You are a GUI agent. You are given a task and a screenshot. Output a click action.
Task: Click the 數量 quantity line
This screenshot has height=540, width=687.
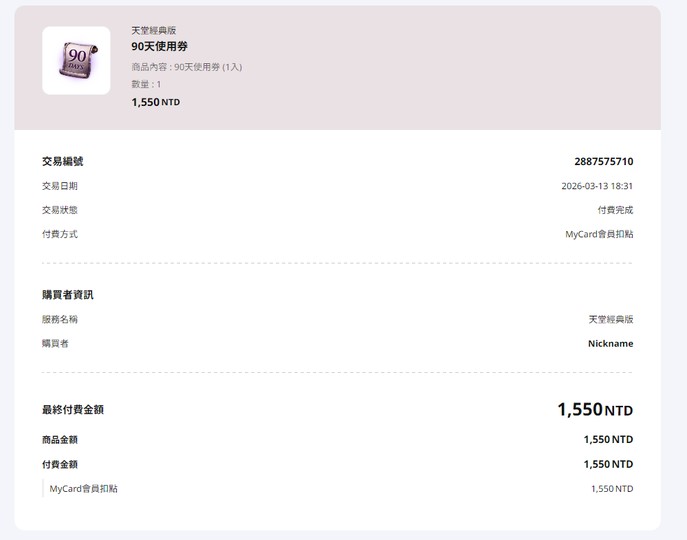146,84
